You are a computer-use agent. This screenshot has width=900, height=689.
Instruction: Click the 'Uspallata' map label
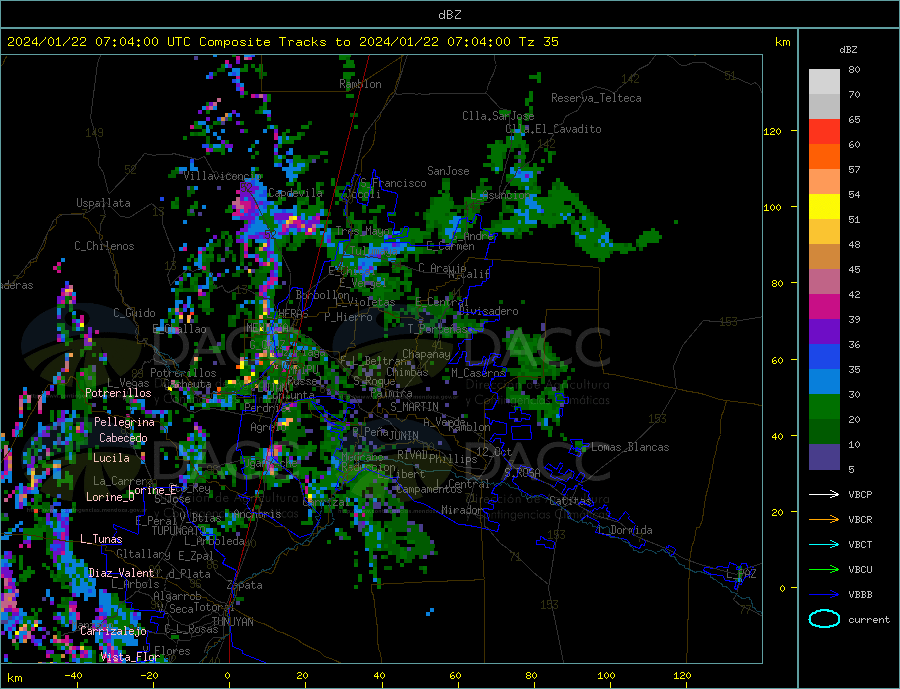pyautogui.click(x=103, y=203)
